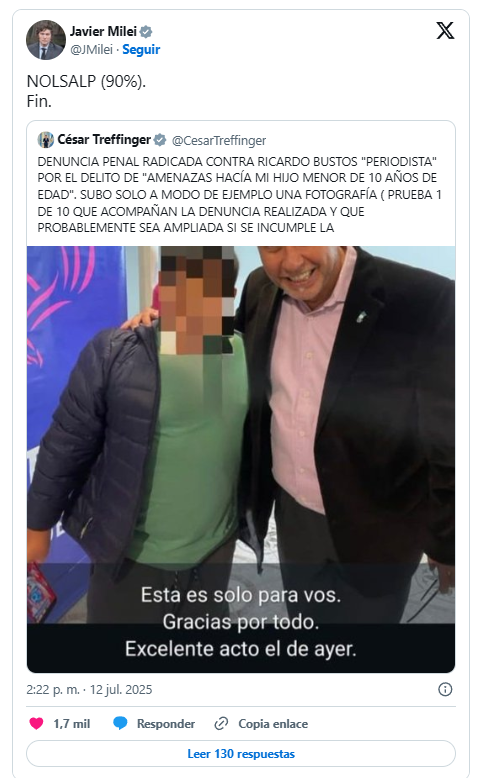Click the César Treffinger display name

pos(104,139)
